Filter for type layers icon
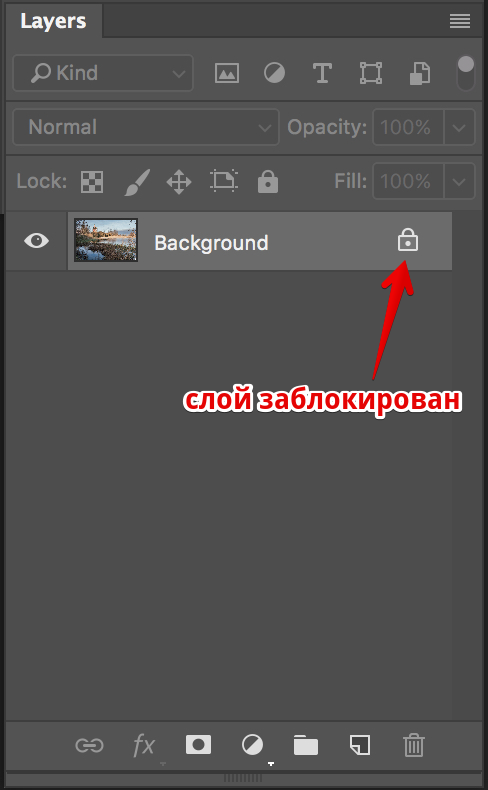Screen dimensions: 488x790 (322, 73)
